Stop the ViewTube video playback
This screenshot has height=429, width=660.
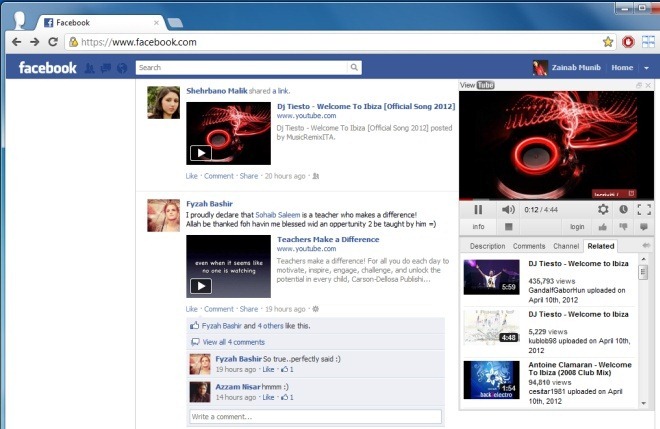(508, 227)
